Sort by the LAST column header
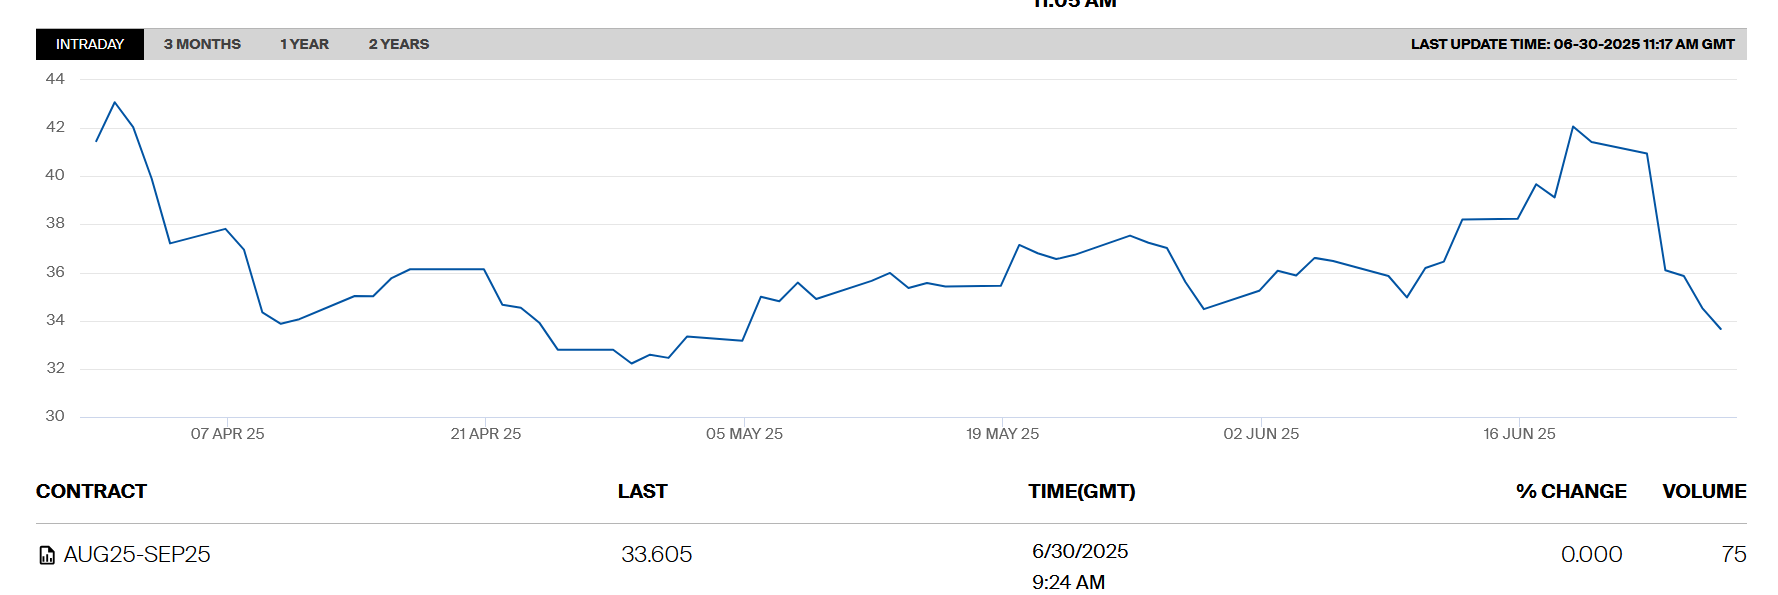The image size is (1778, 595). pyautogui.click(x=642, y=491)
